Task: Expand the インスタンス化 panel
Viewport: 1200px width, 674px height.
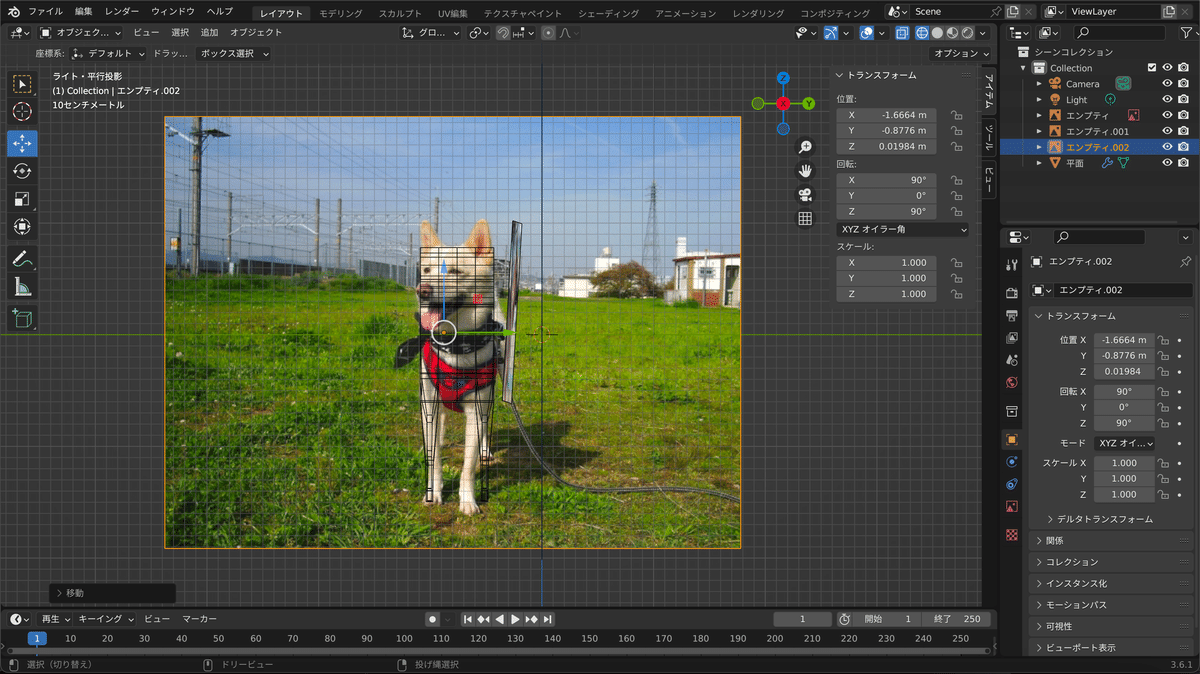Action: (x=1111, y=583)
